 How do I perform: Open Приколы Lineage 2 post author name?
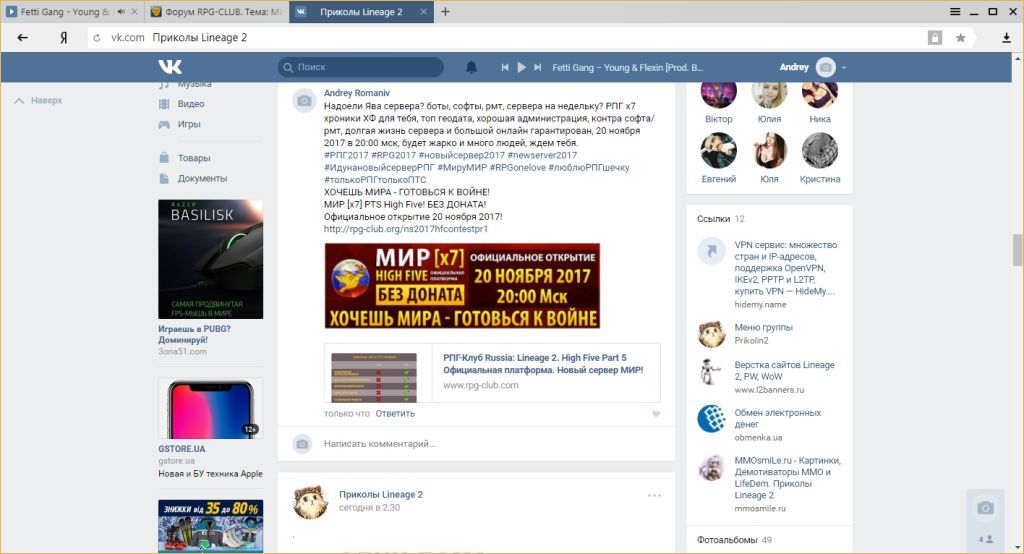381,495
